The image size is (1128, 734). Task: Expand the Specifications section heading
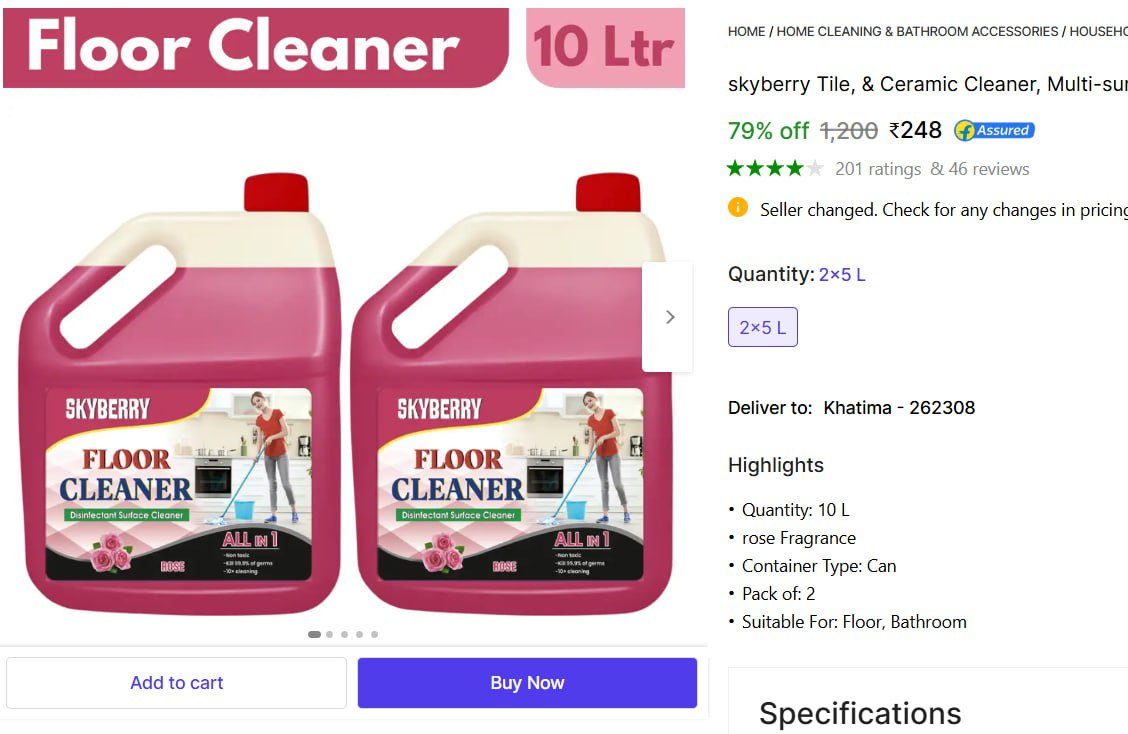point(860,713)
